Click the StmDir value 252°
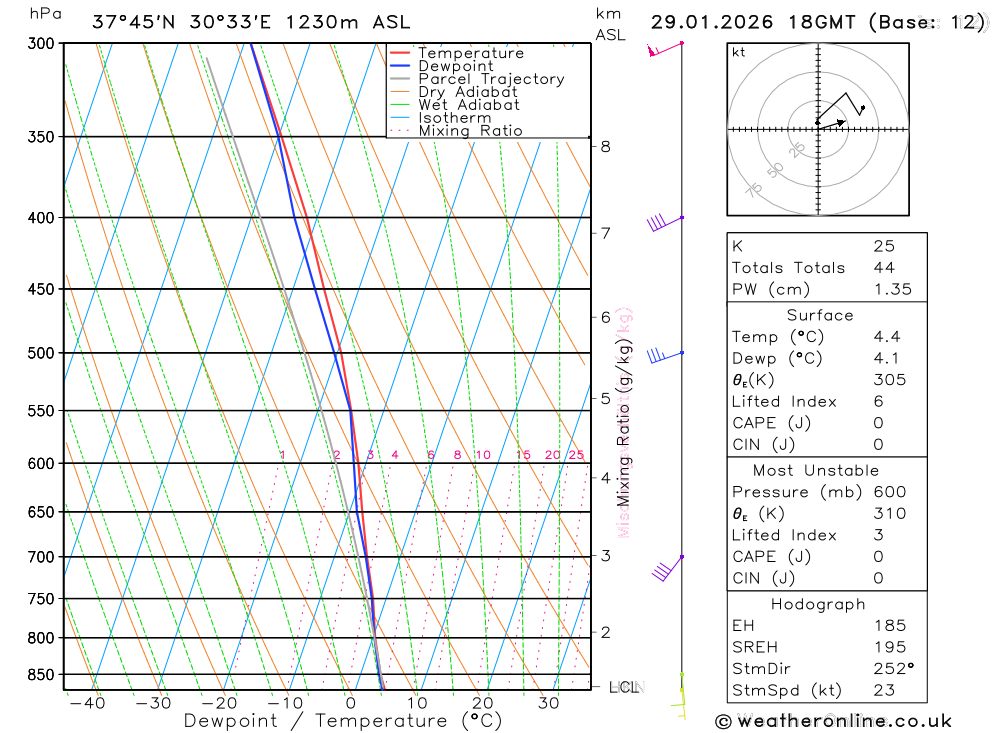Screen dimensions: 1000x733 [893, 669]
